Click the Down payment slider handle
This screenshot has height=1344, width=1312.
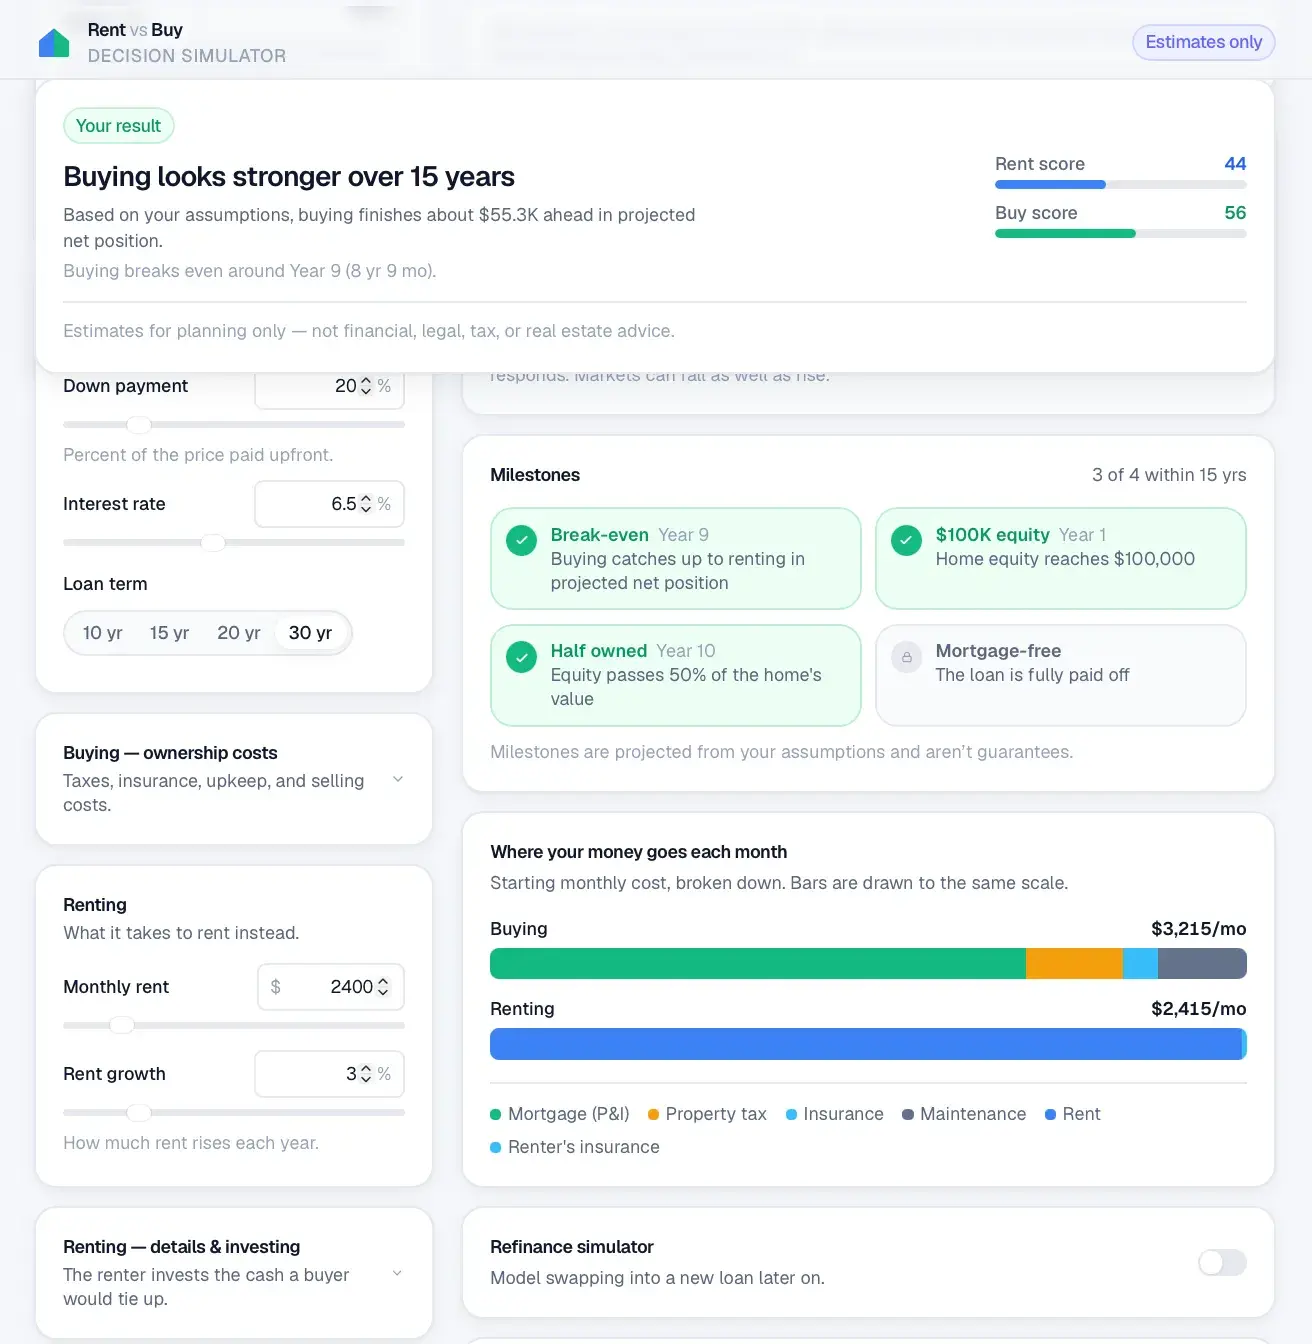(139, 425)
